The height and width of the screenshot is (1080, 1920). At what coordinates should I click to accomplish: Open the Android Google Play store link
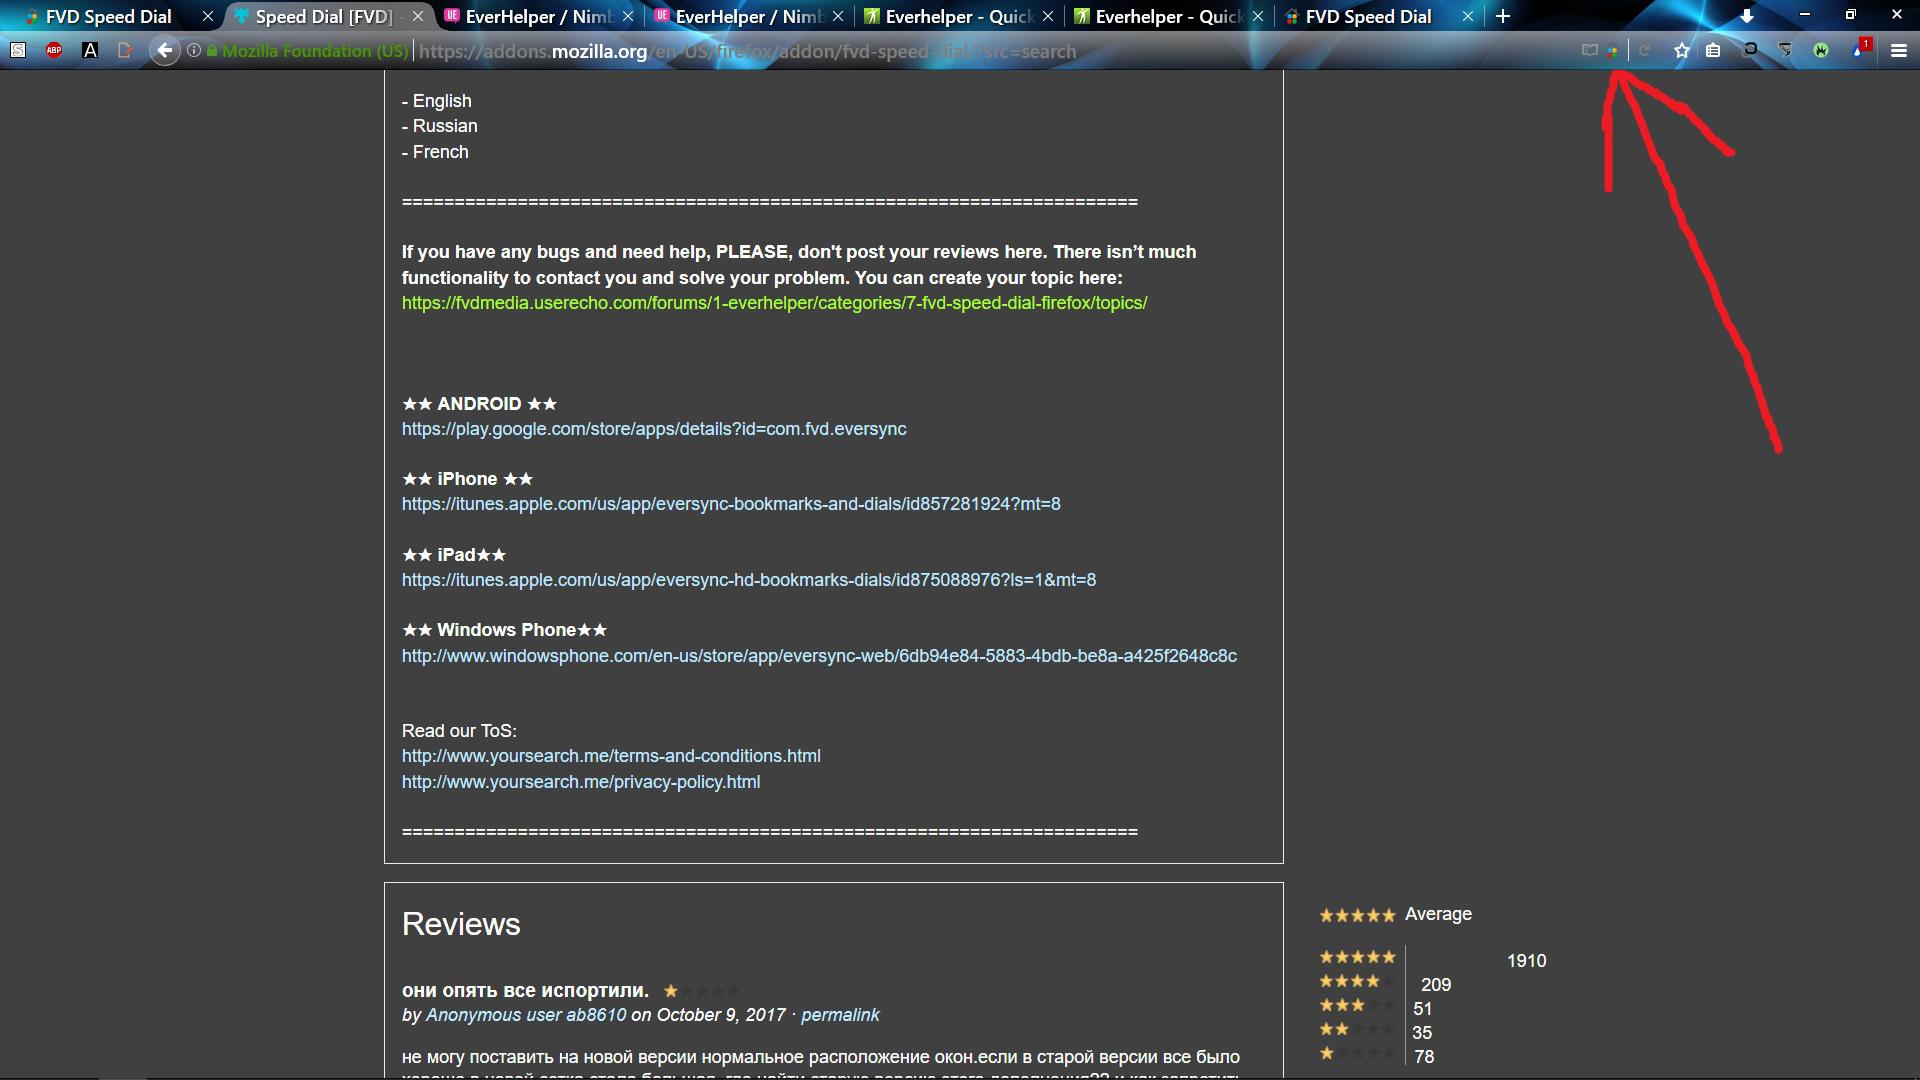click(x=654, y=429)
